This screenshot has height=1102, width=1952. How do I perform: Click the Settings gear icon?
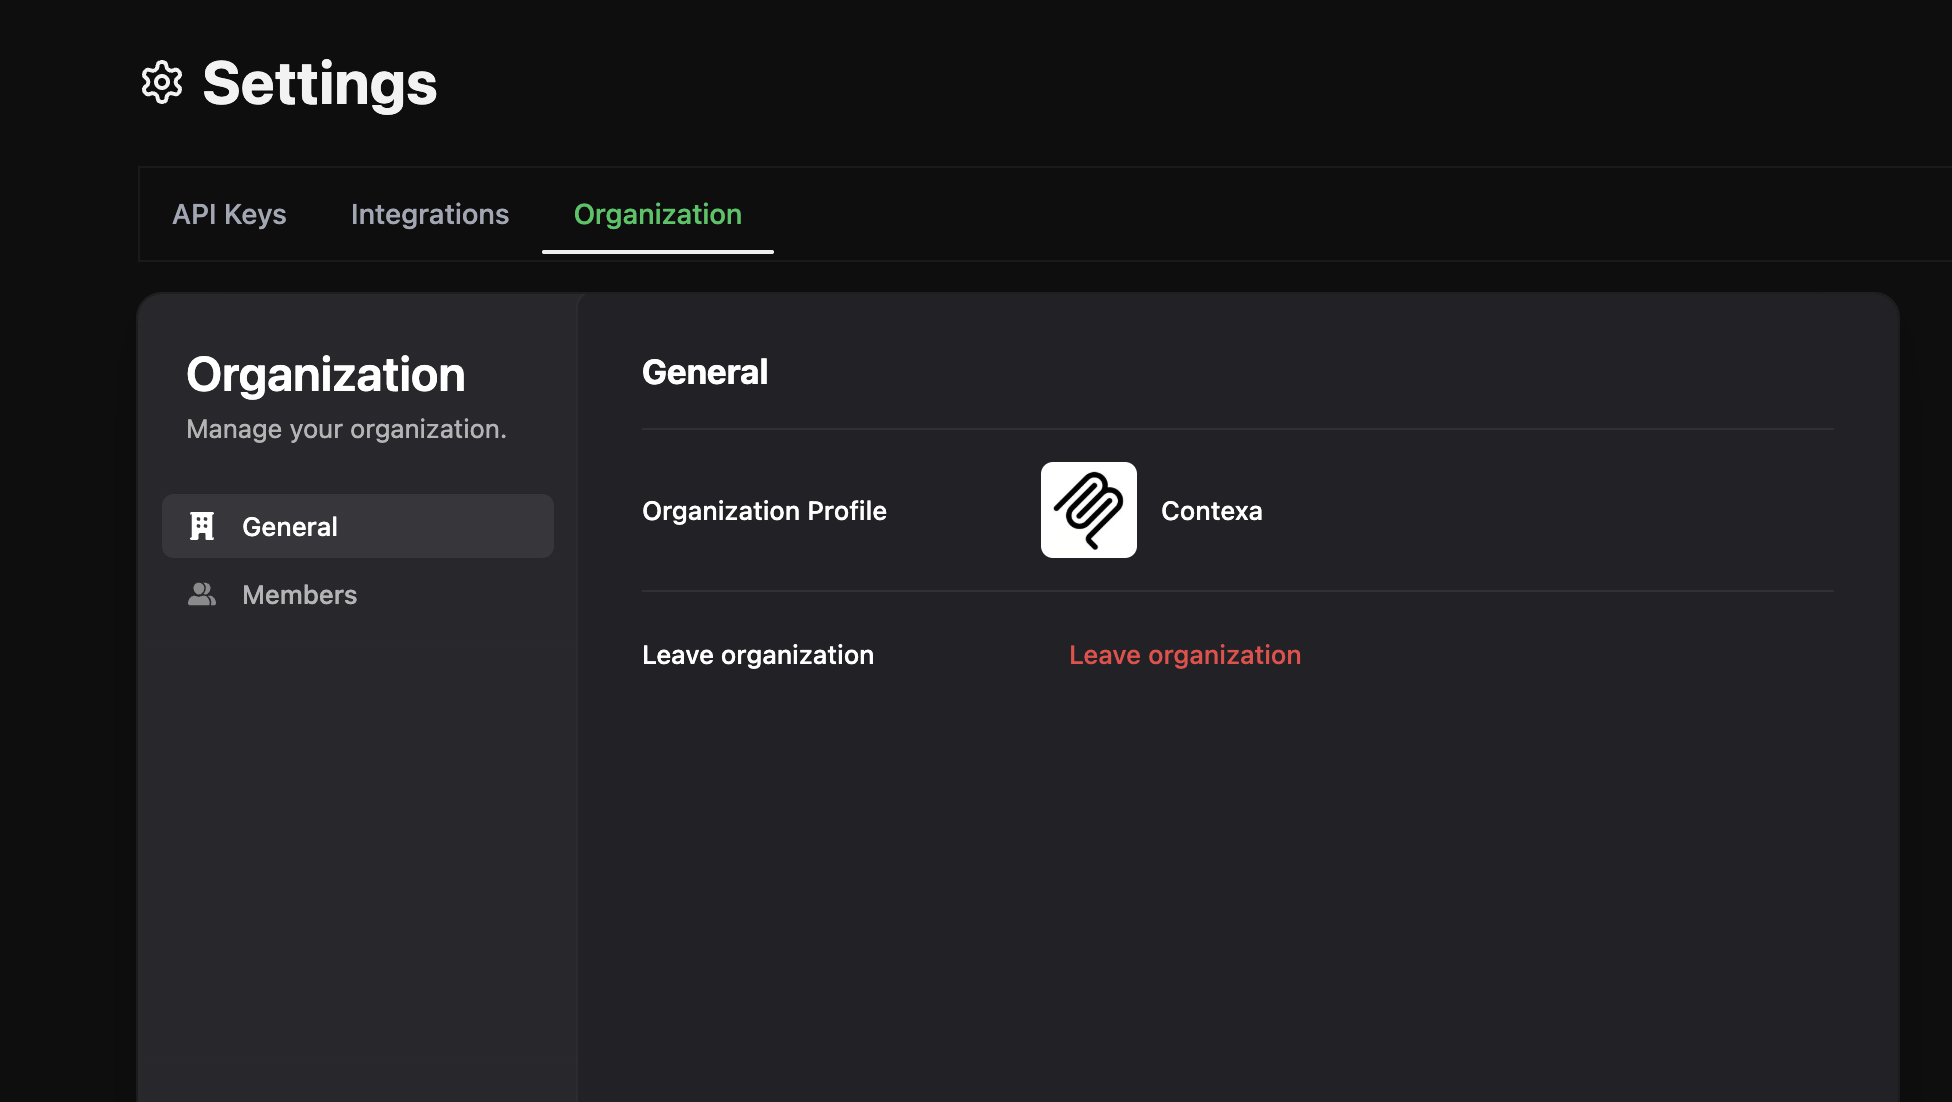(x=162, y=83)
